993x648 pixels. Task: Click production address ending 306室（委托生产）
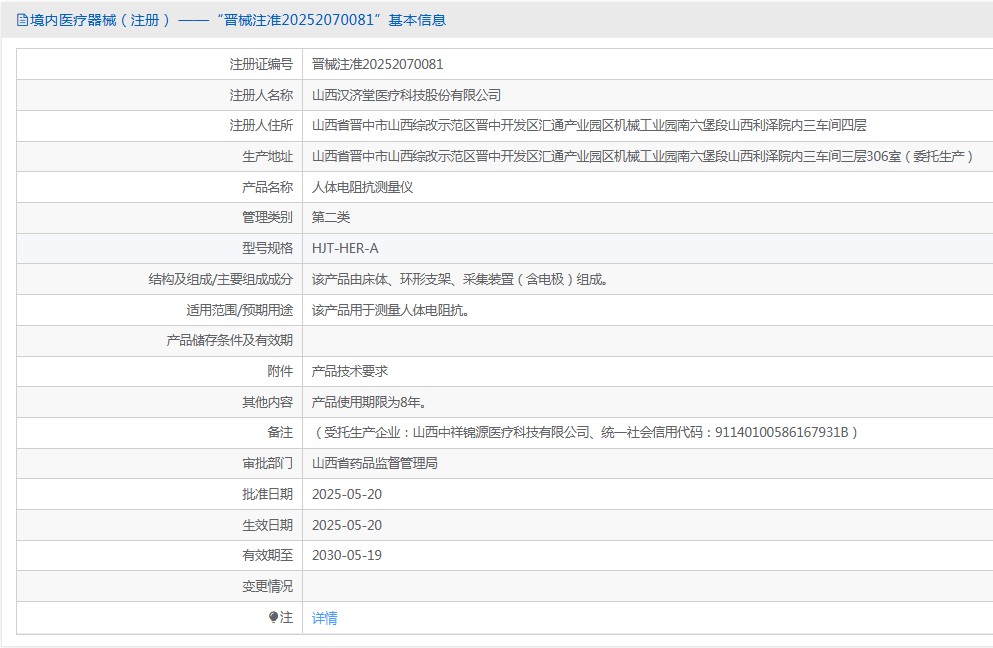point(643,156)
